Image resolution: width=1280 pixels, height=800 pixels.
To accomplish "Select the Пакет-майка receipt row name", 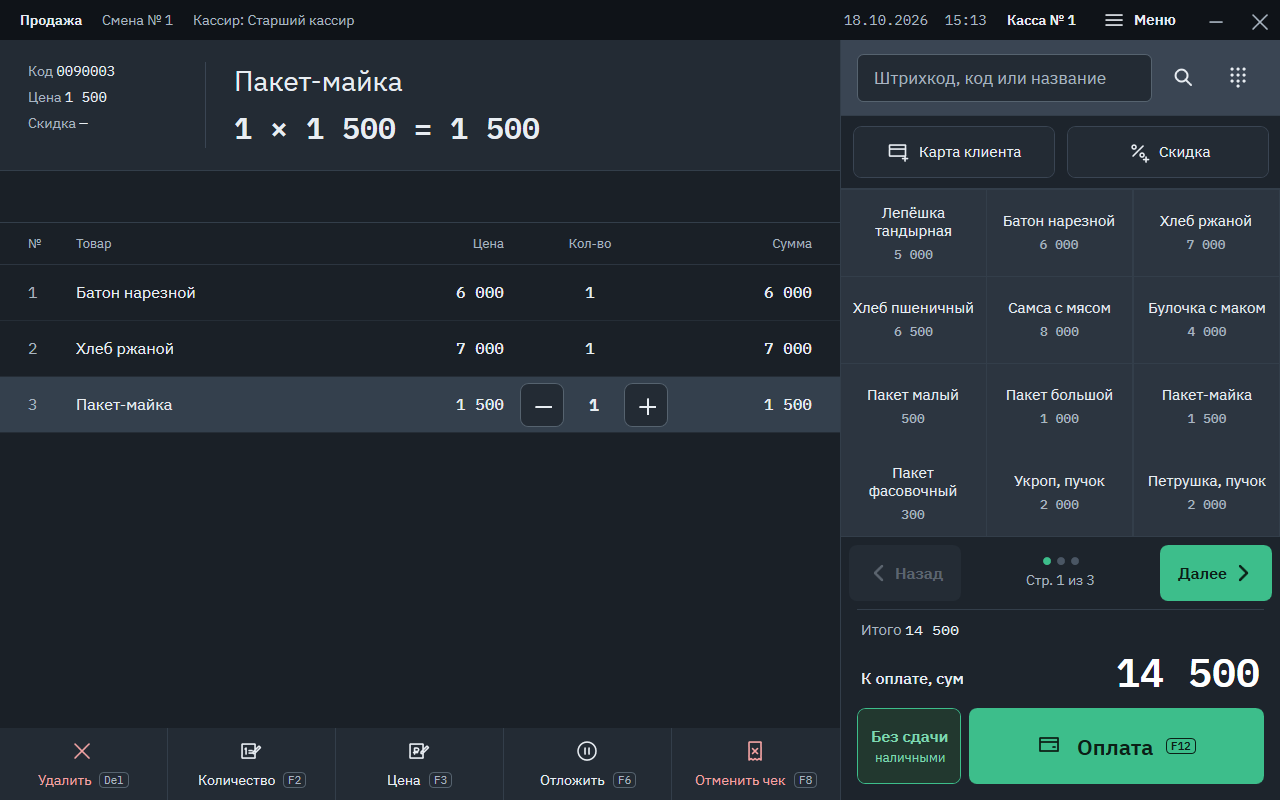I will pos(124,405).
